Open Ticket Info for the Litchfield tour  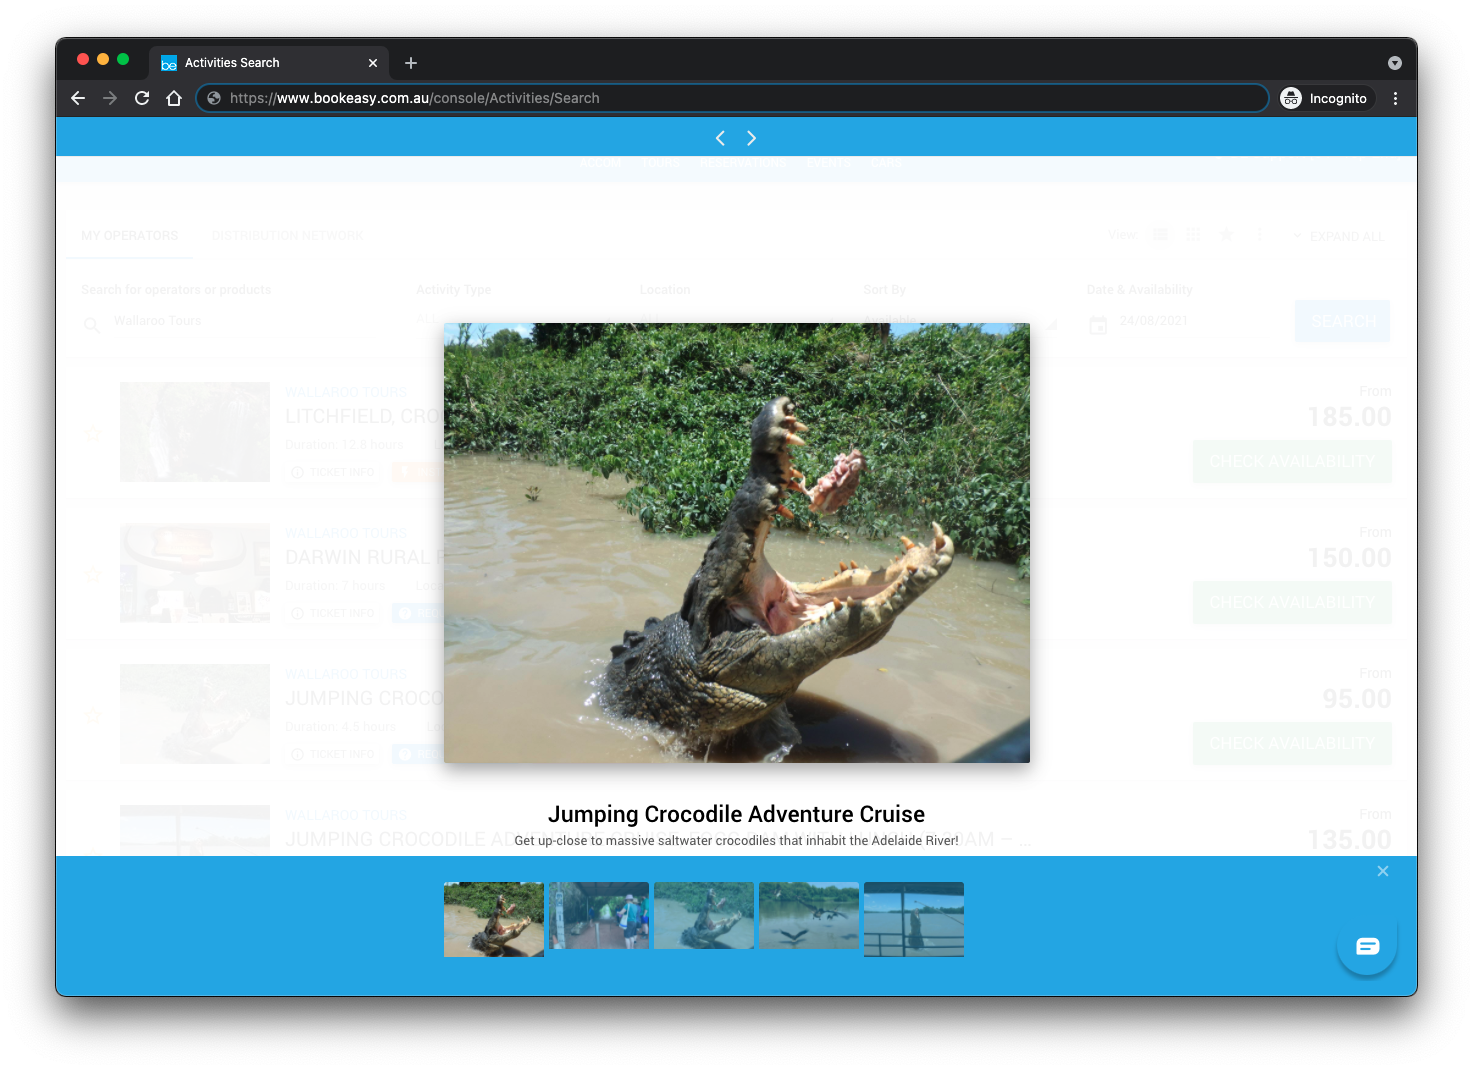334,472
